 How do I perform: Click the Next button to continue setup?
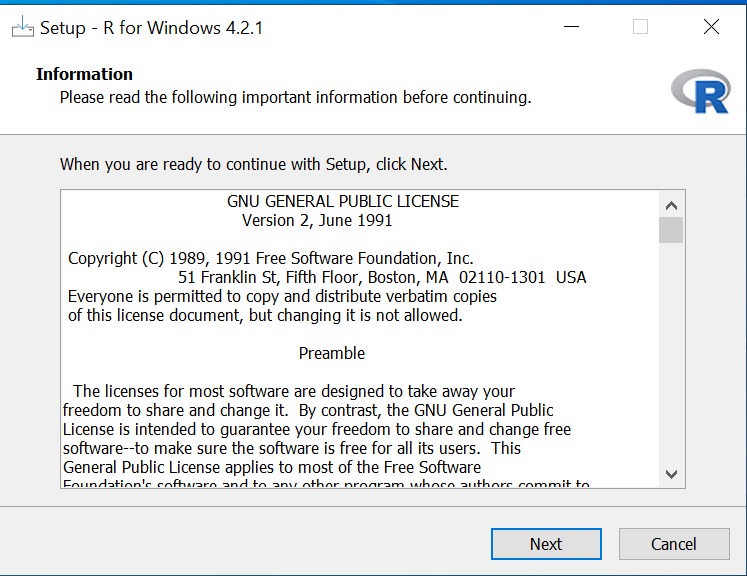(x=546, y=544)
